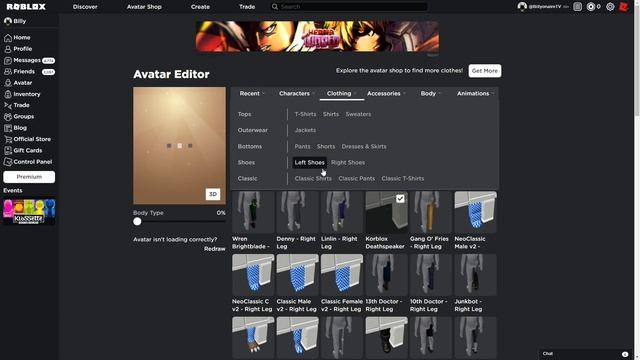Screen dimensions: 640x360
Task: Select Sweaters under Tops
Action: [x=358, y=114]
